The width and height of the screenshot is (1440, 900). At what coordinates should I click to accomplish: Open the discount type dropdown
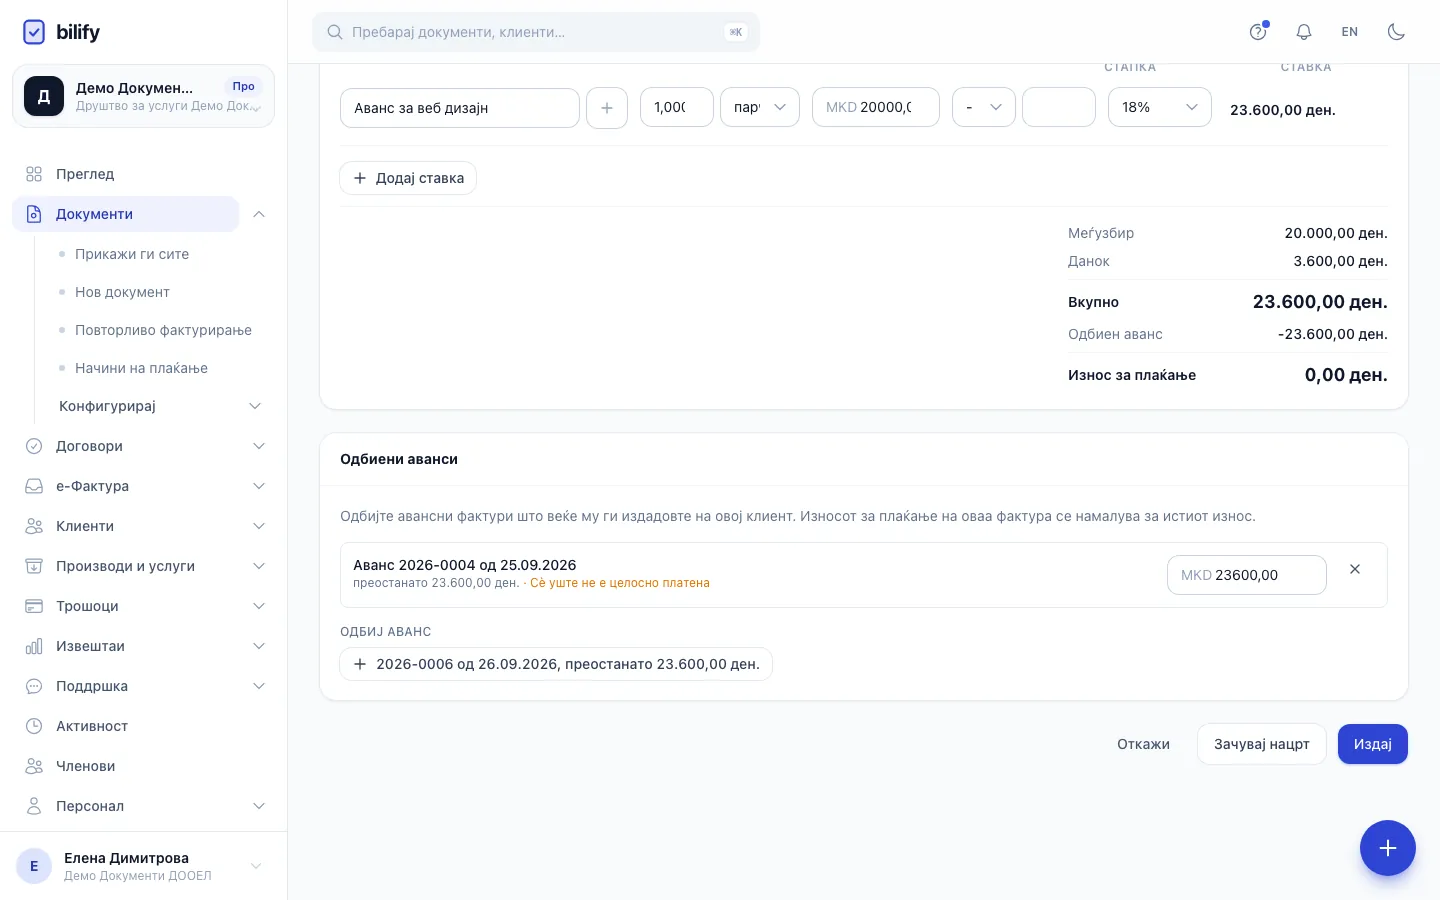984,107
